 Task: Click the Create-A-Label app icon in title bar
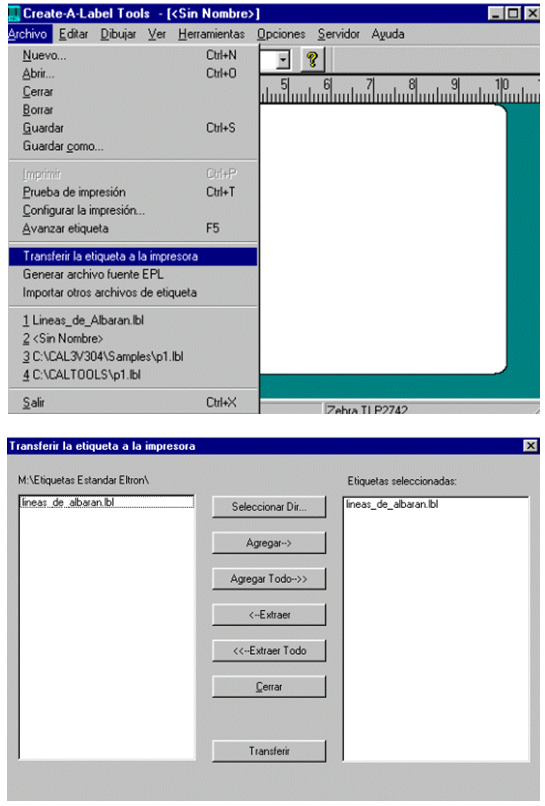[14, 13]
